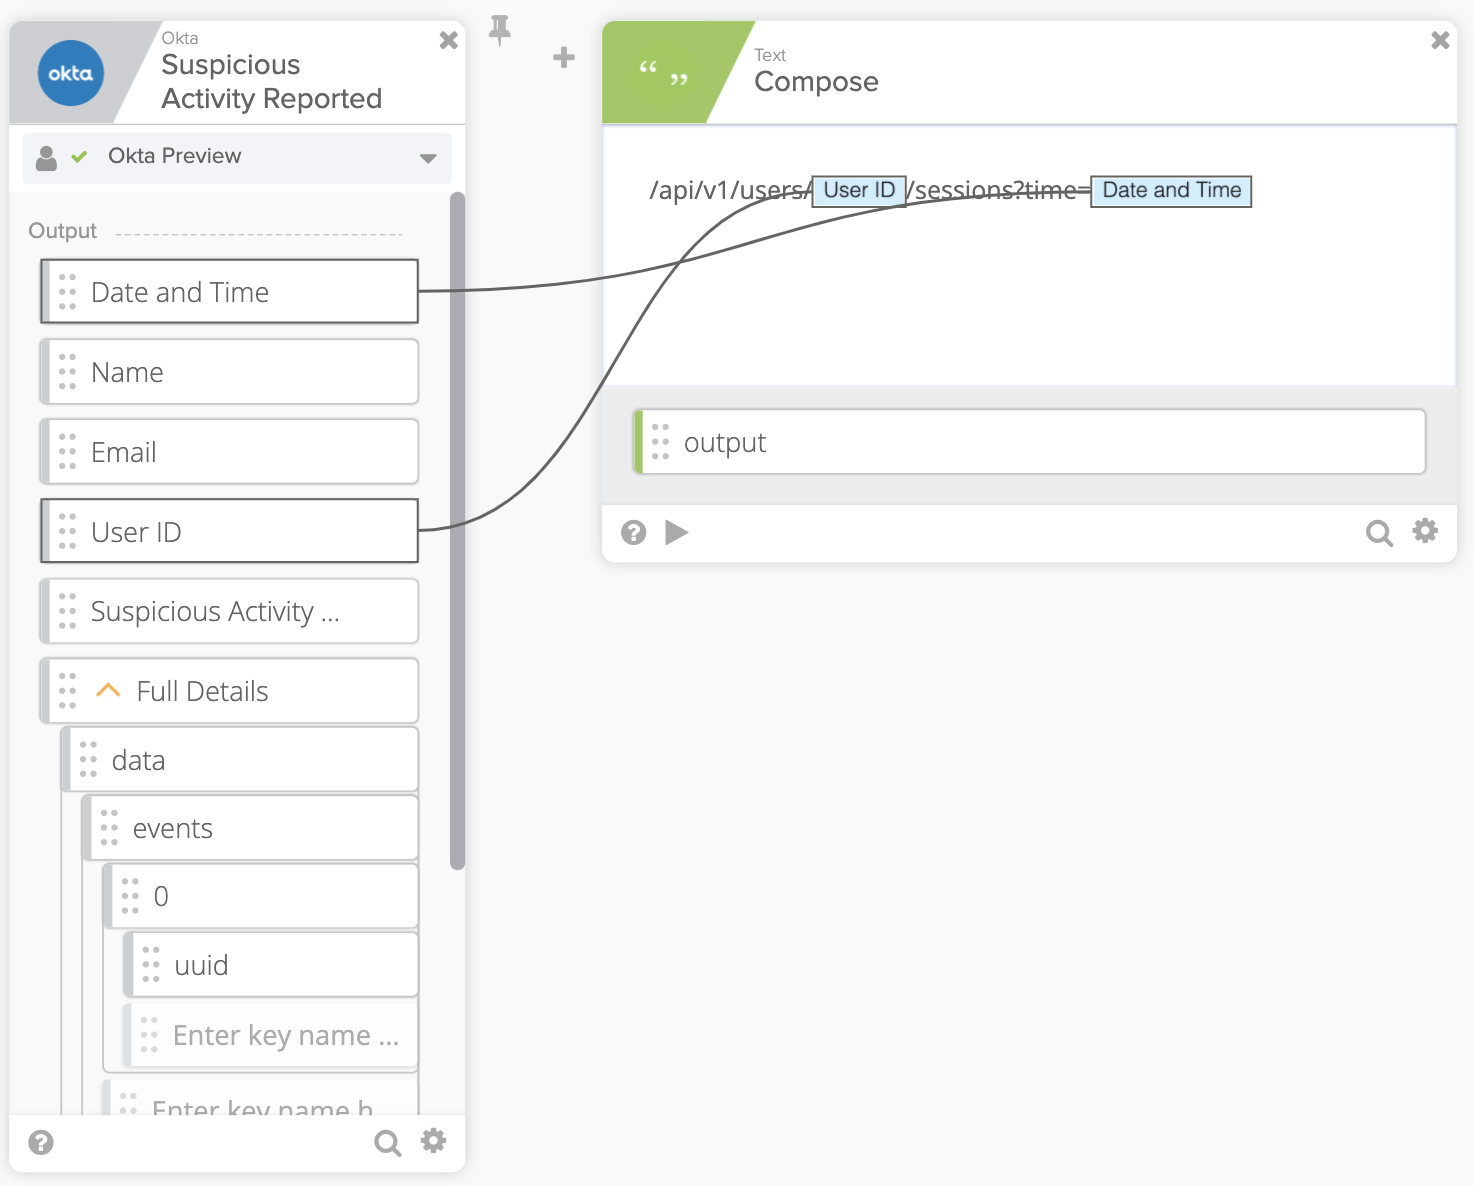Image resolution: width=1474 pixels, height=1186 pixels.
Task: Click the Date and Time tag in Compose
Action: [1171, 191]
